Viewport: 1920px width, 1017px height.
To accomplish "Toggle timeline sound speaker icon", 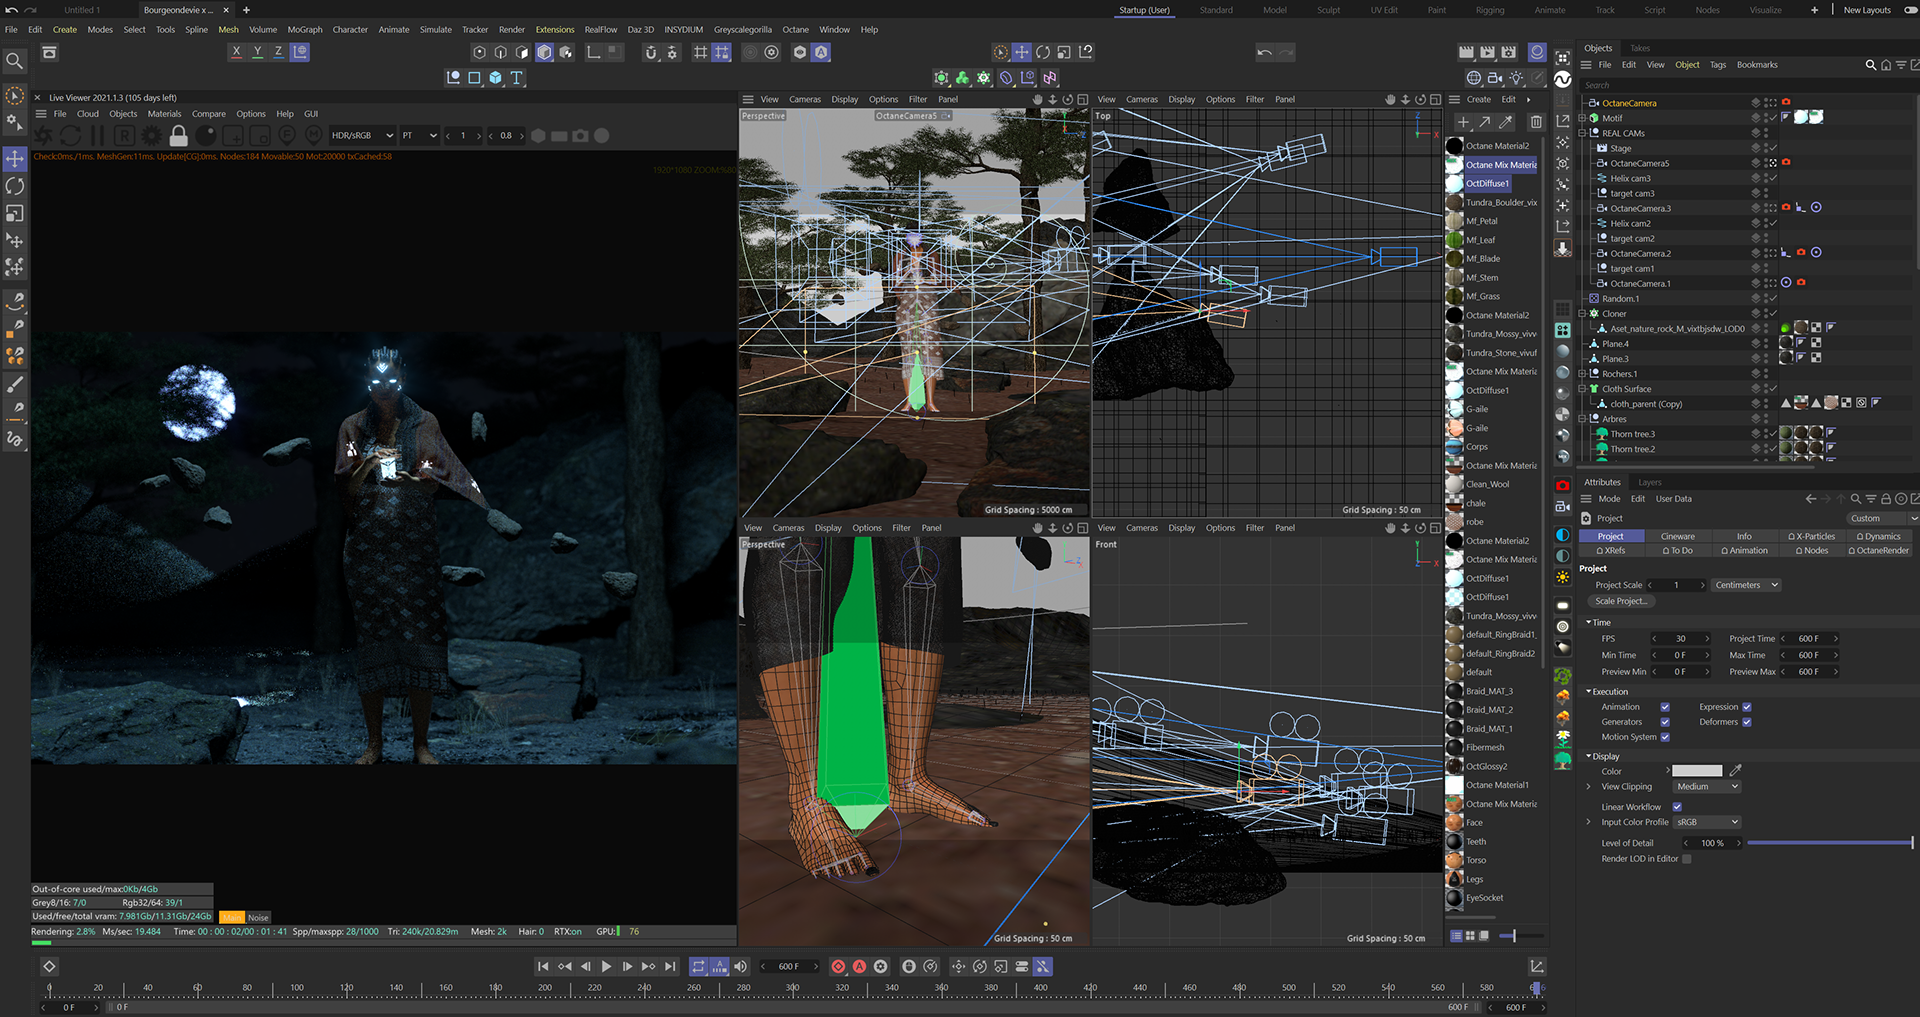I will (740, 966).
